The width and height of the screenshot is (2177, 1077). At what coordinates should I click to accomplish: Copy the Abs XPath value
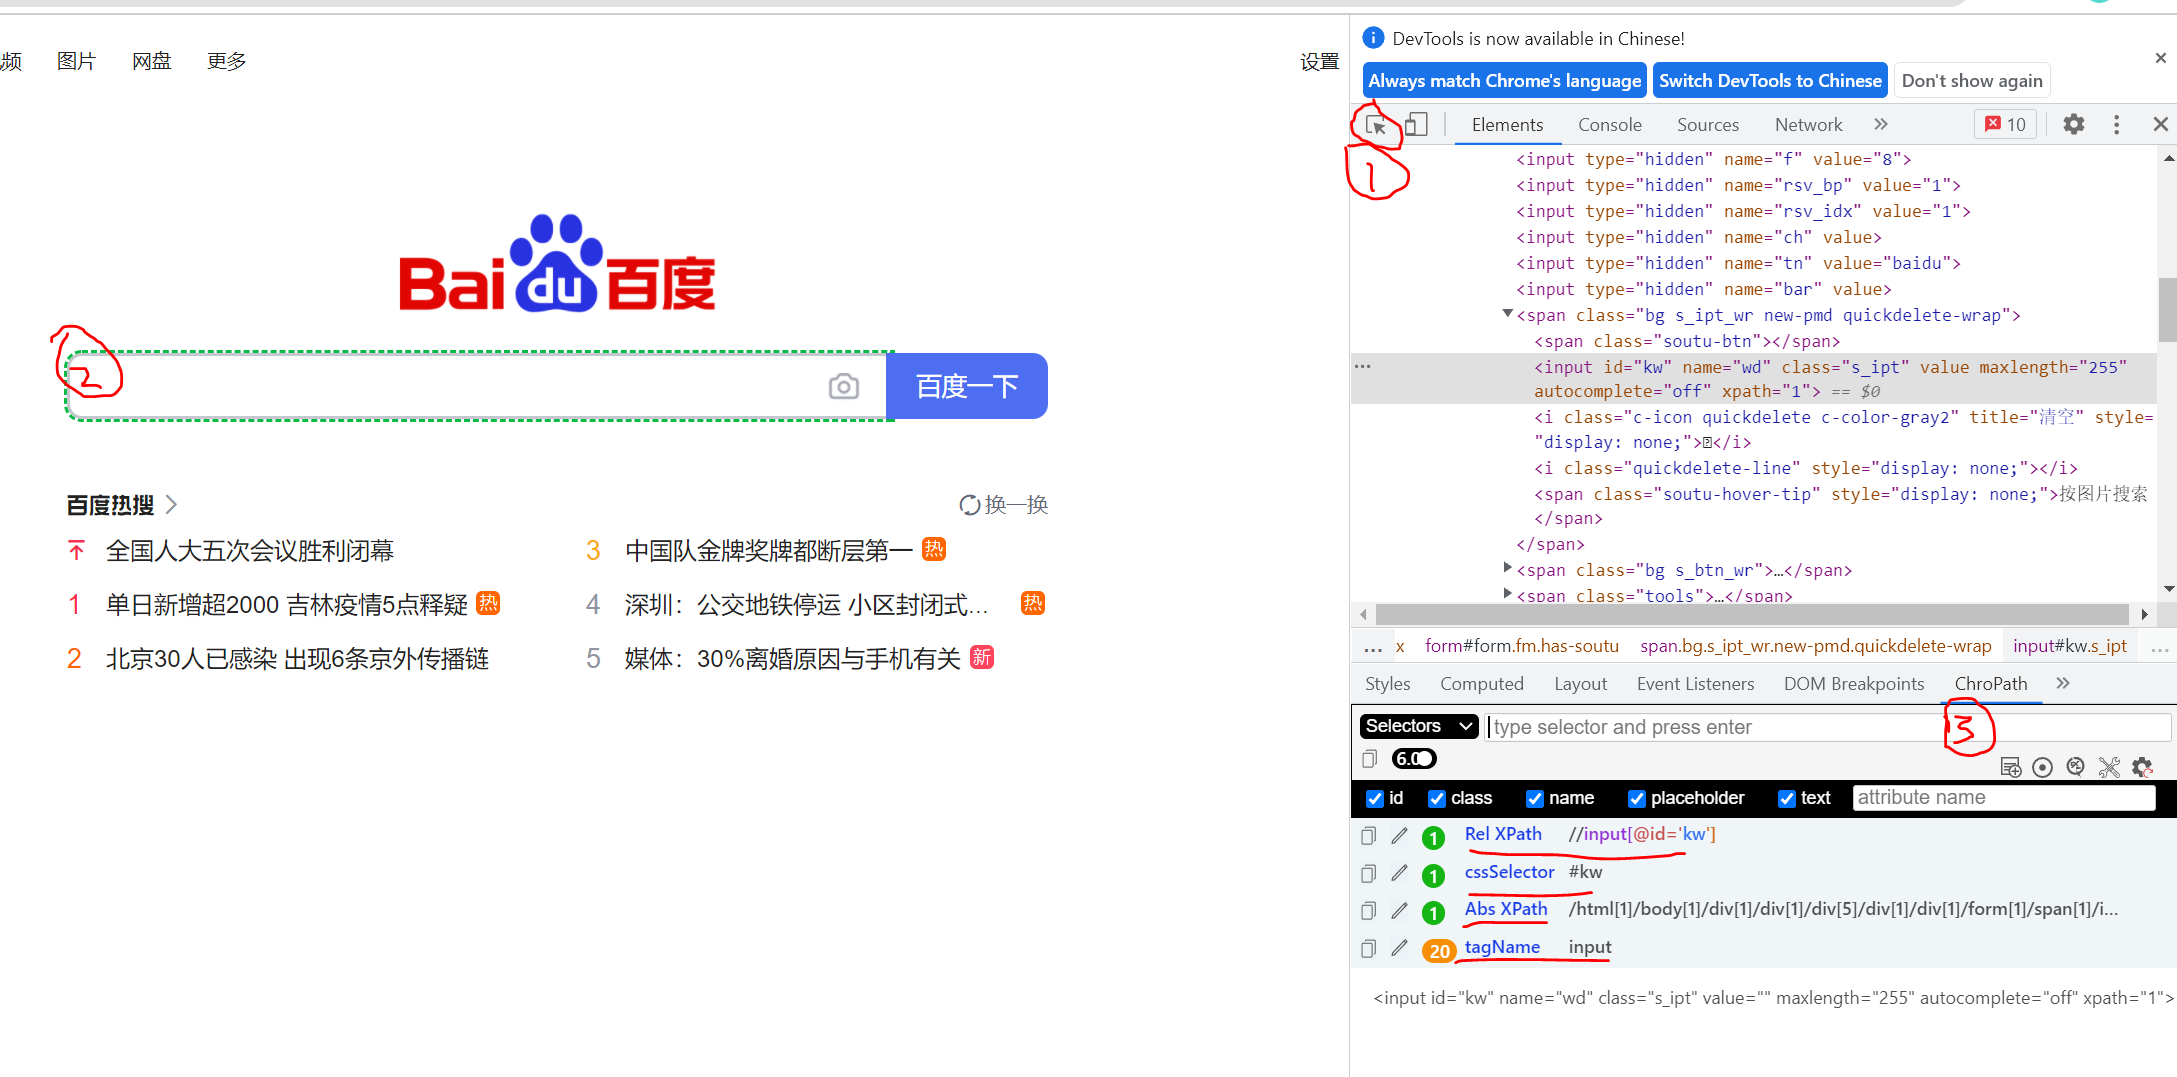[1369, 911]
